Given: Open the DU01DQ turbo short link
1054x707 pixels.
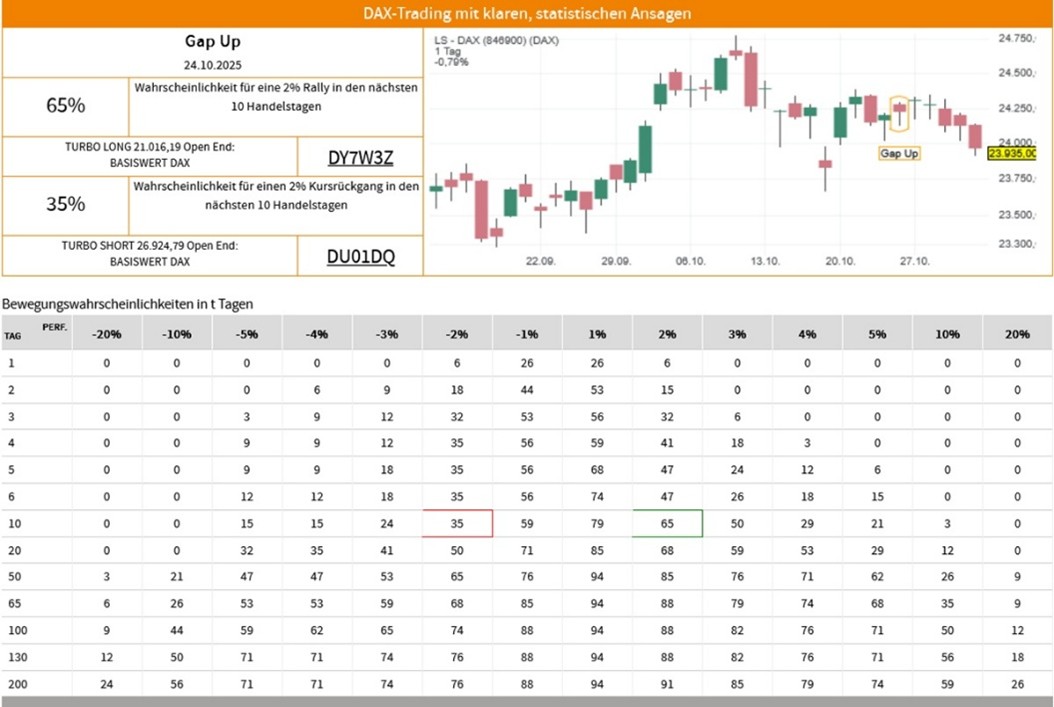Looking at the screenshot, I should click(x=361, y=257).
